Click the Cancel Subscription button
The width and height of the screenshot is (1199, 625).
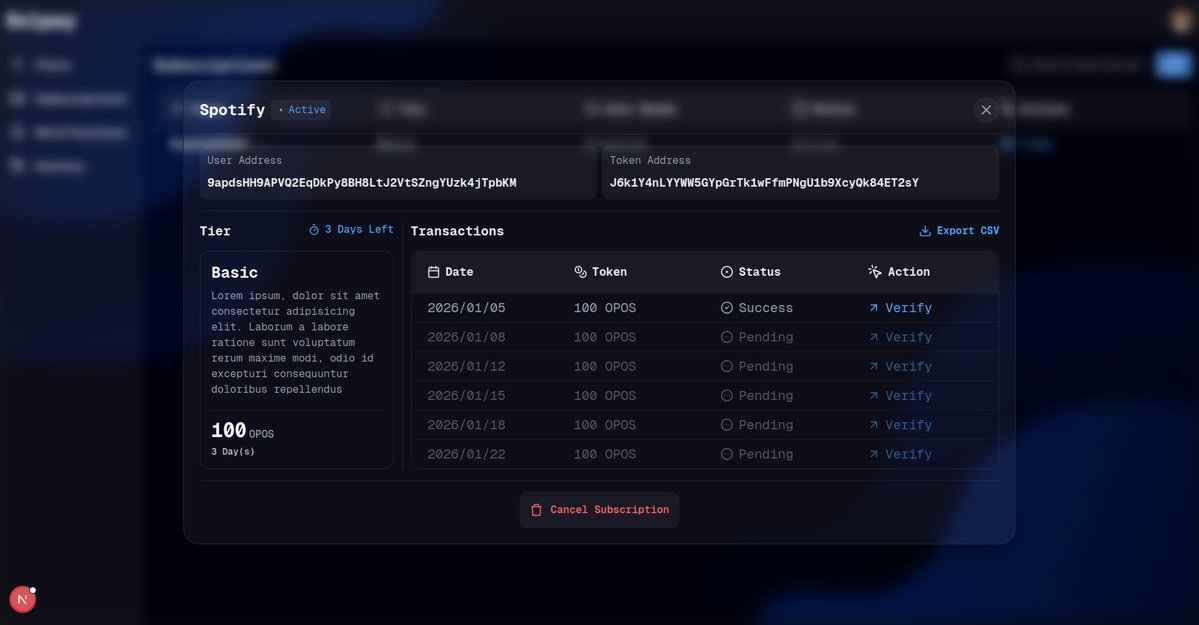tap(600, 509)
